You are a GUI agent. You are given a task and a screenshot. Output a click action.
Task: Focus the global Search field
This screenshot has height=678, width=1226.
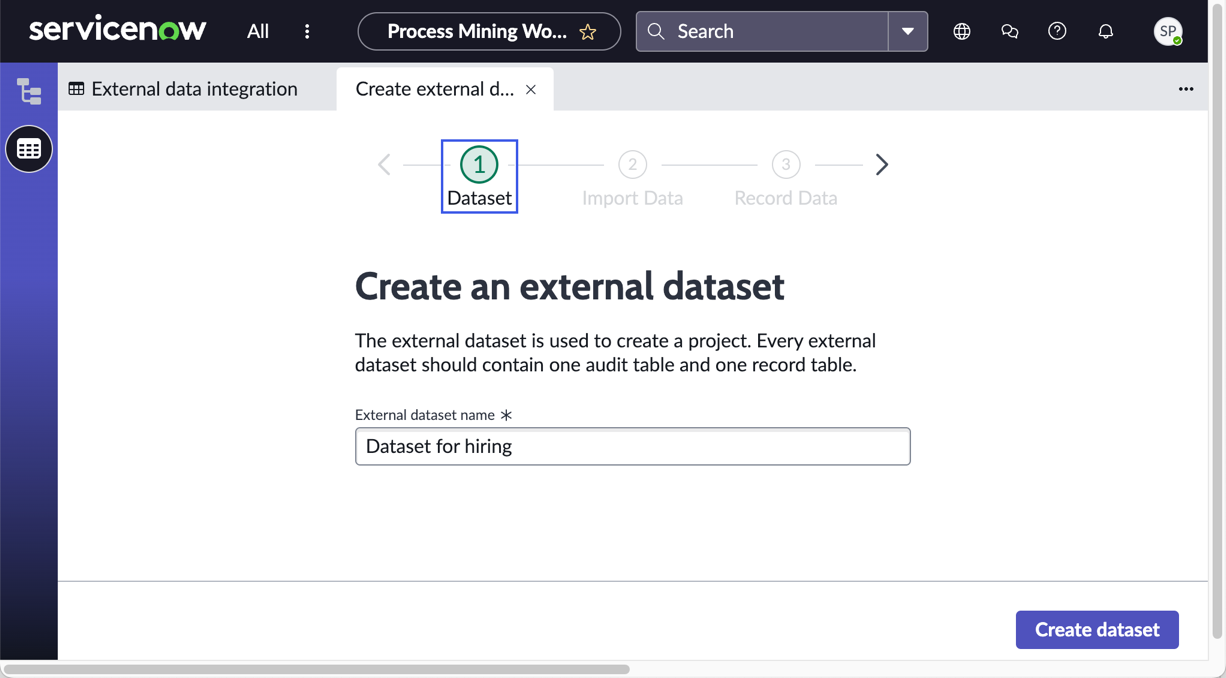click(x=762, y=31)
